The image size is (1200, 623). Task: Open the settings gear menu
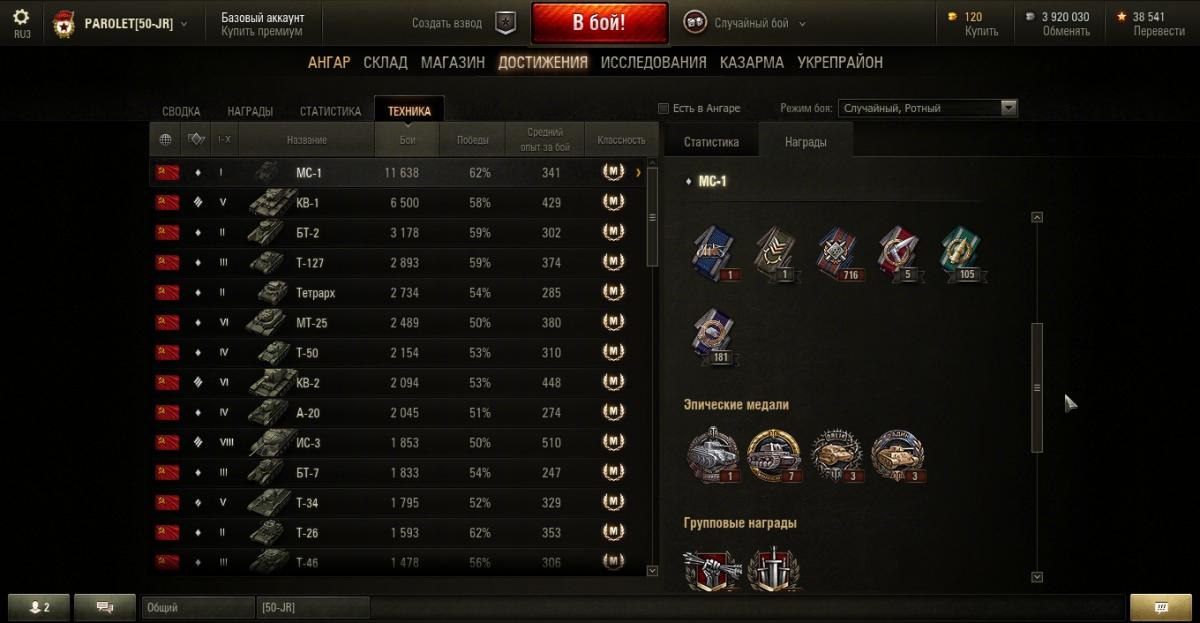click(x=21, y=17)
